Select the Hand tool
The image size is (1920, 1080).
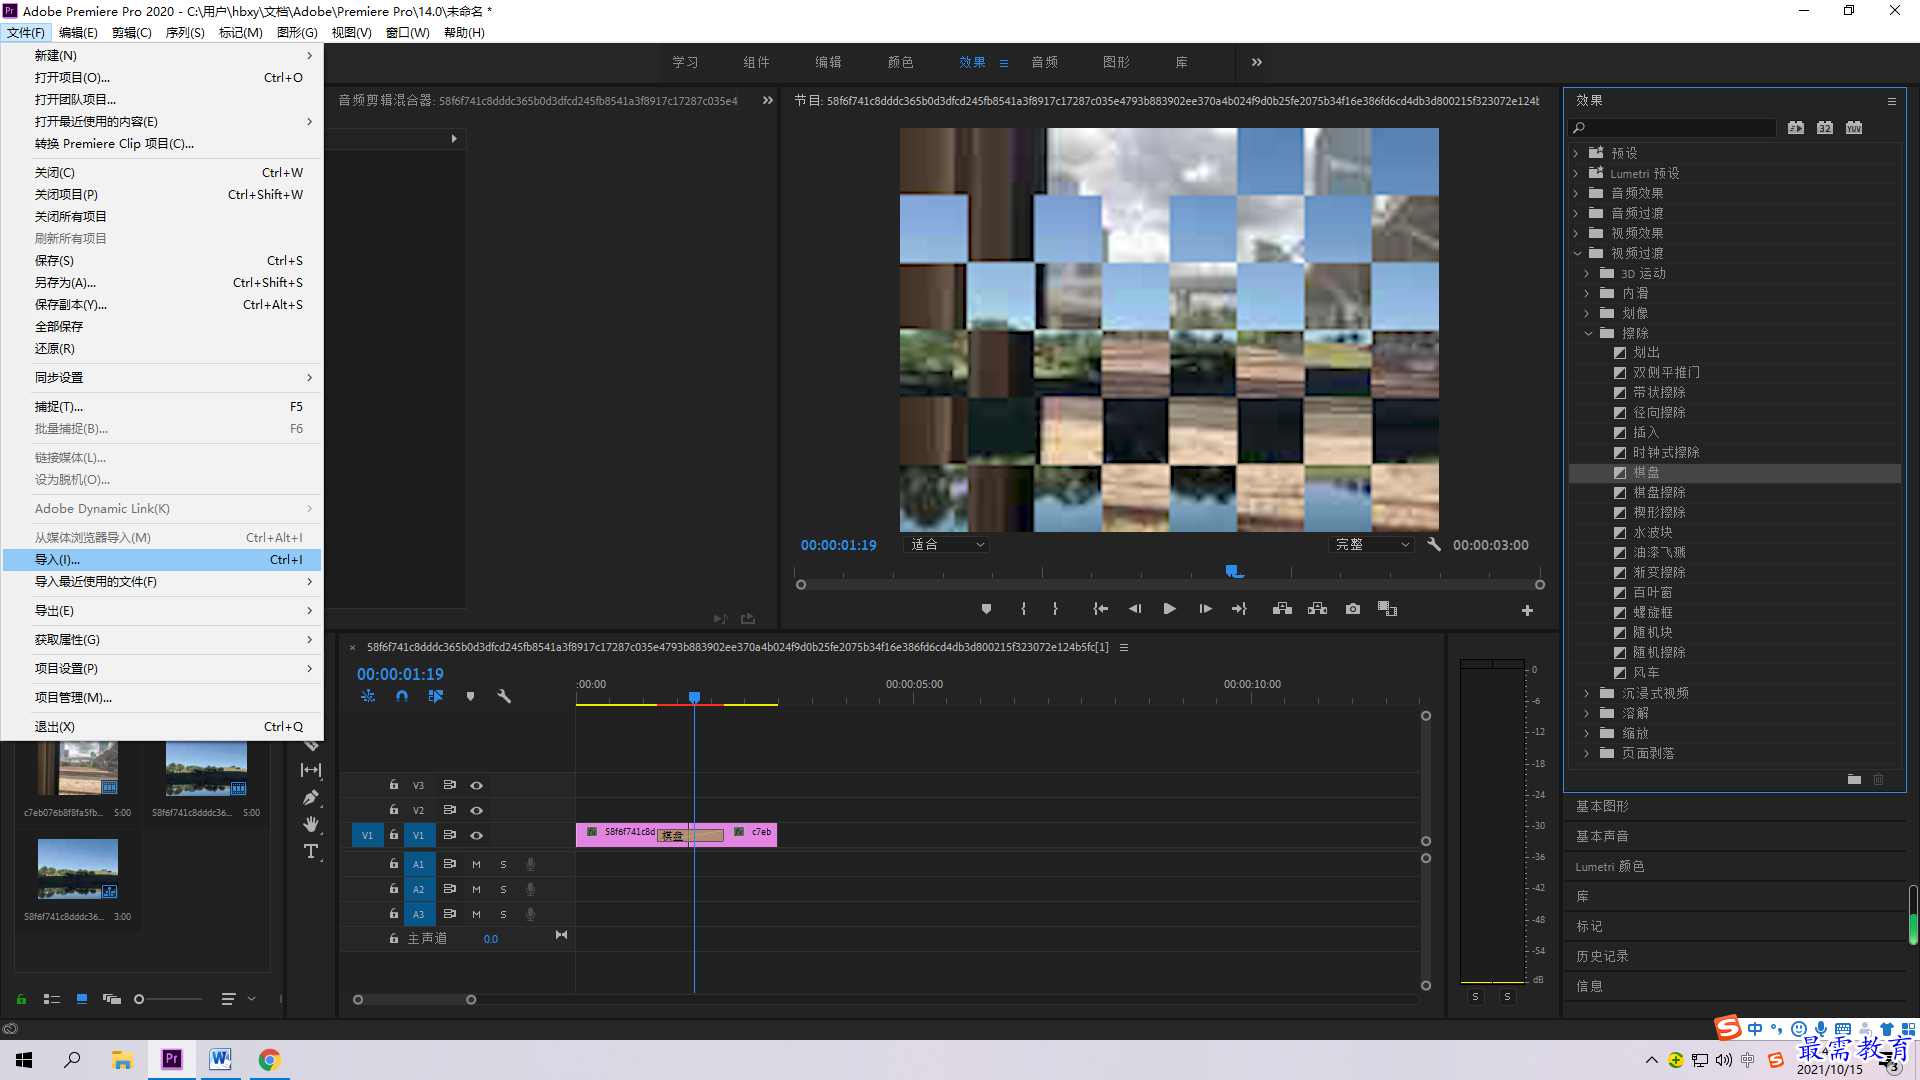(x=311, y=824)
